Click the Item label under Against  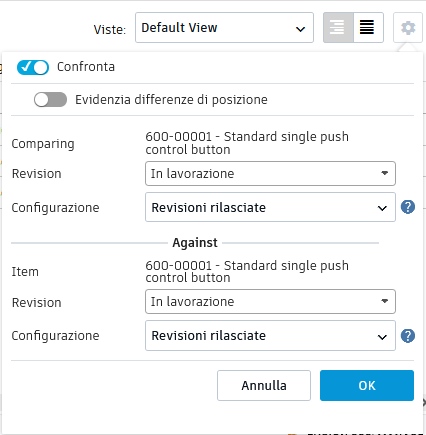click(25, 272)
